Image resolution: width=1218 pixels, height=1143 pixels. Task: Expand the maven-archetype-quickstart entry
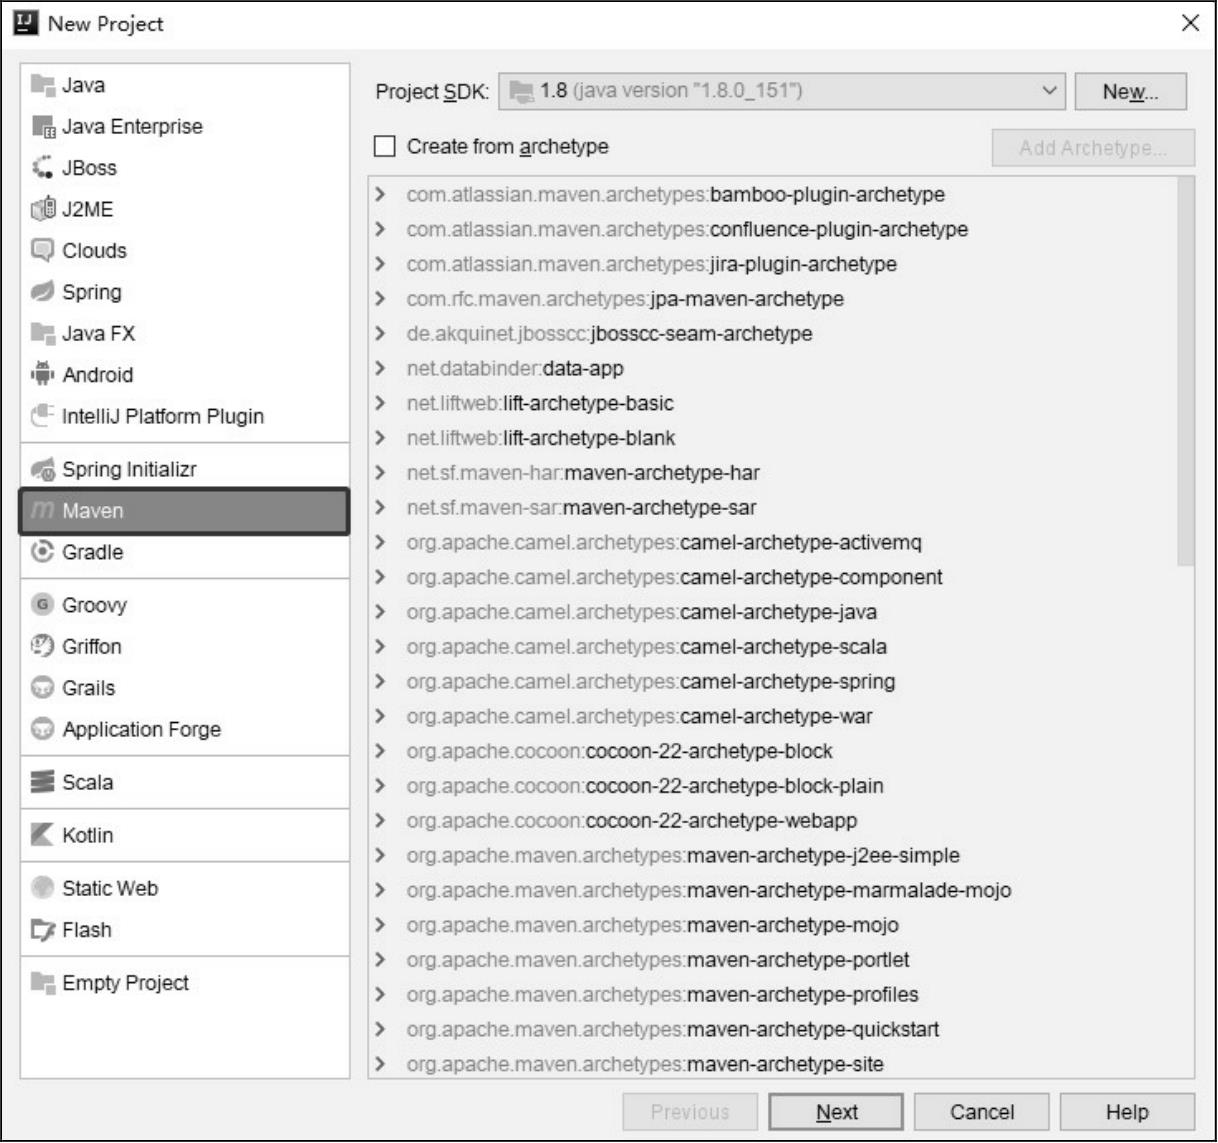coord(380,1029)
